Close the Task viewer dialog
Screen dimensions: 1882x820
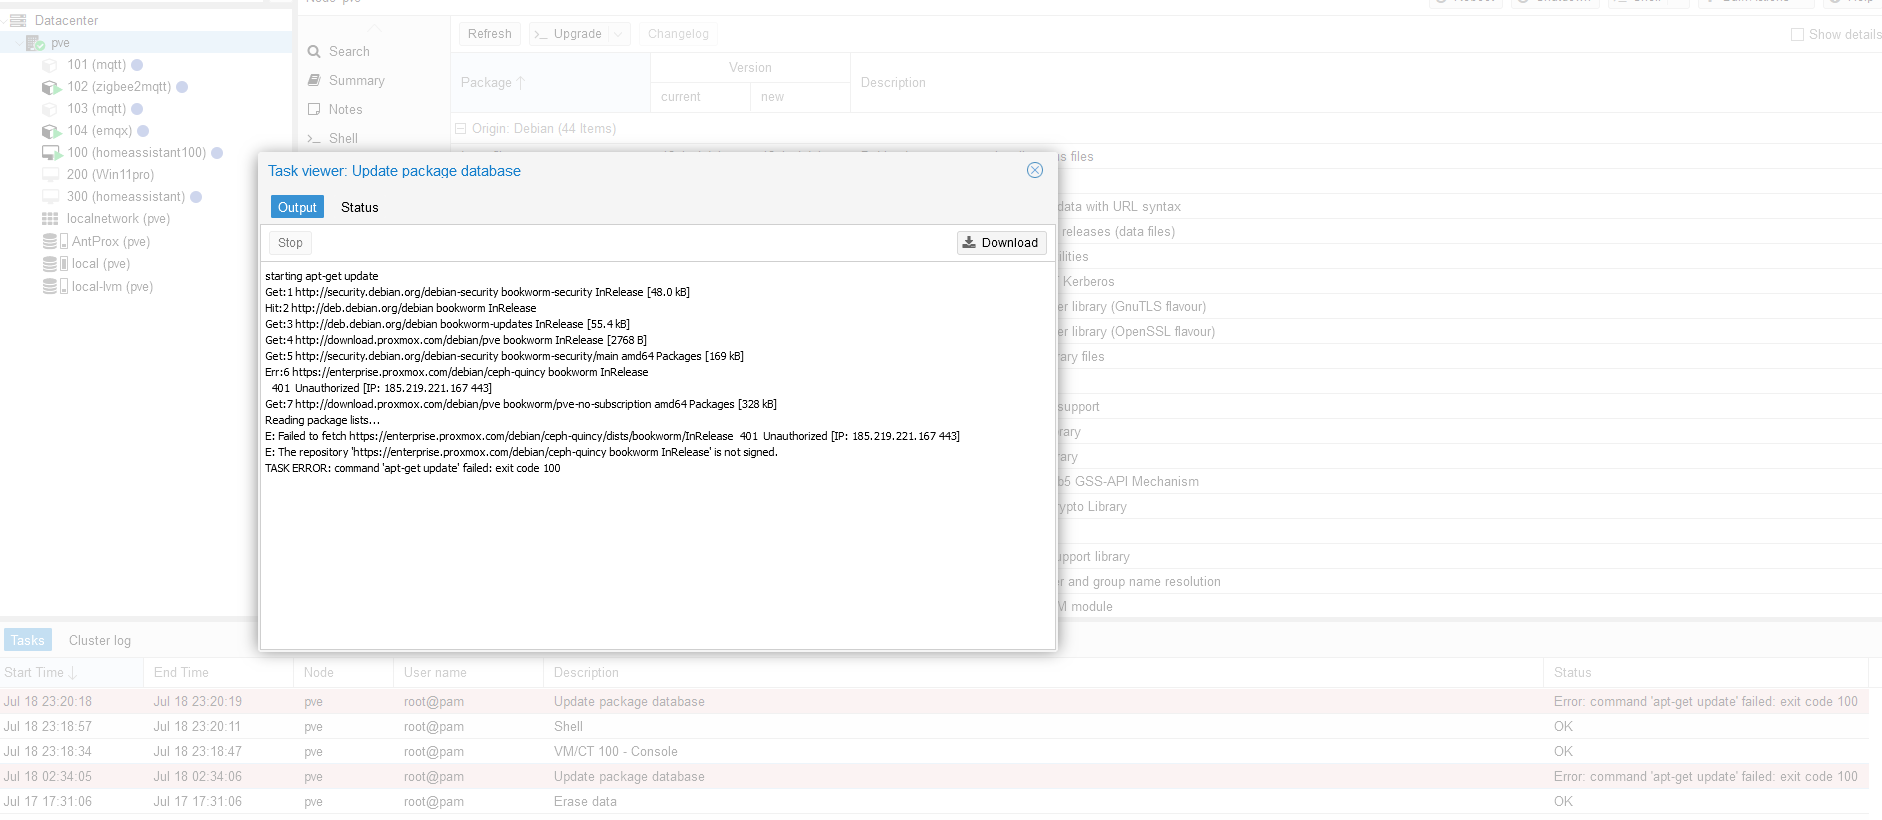point(1035,171)
